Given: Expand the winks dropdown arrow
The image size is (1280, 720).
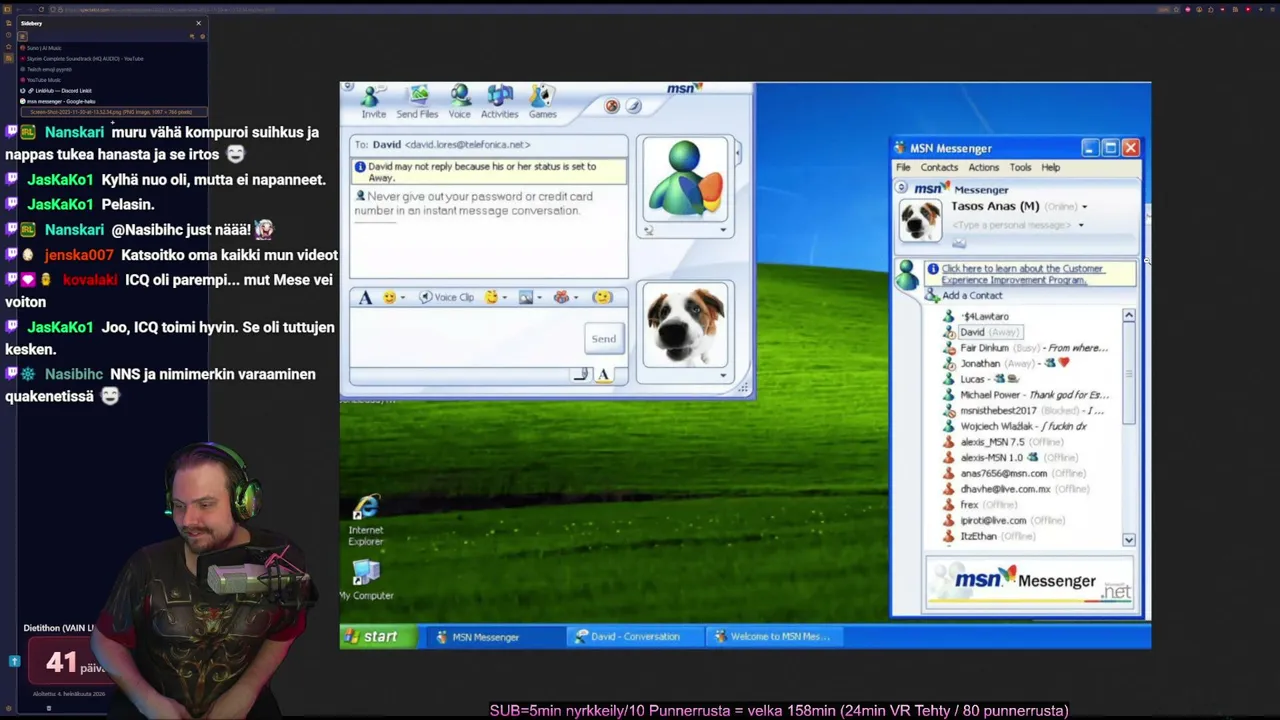Looking at the screenshot, I should click(x=504, y=298).
